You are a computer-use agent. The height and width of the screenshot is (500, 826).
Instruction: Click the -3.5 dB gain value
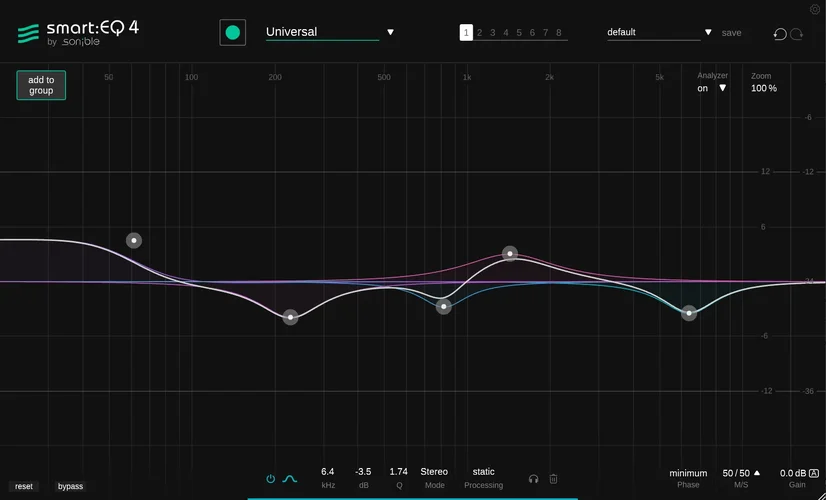click(363, 472)
